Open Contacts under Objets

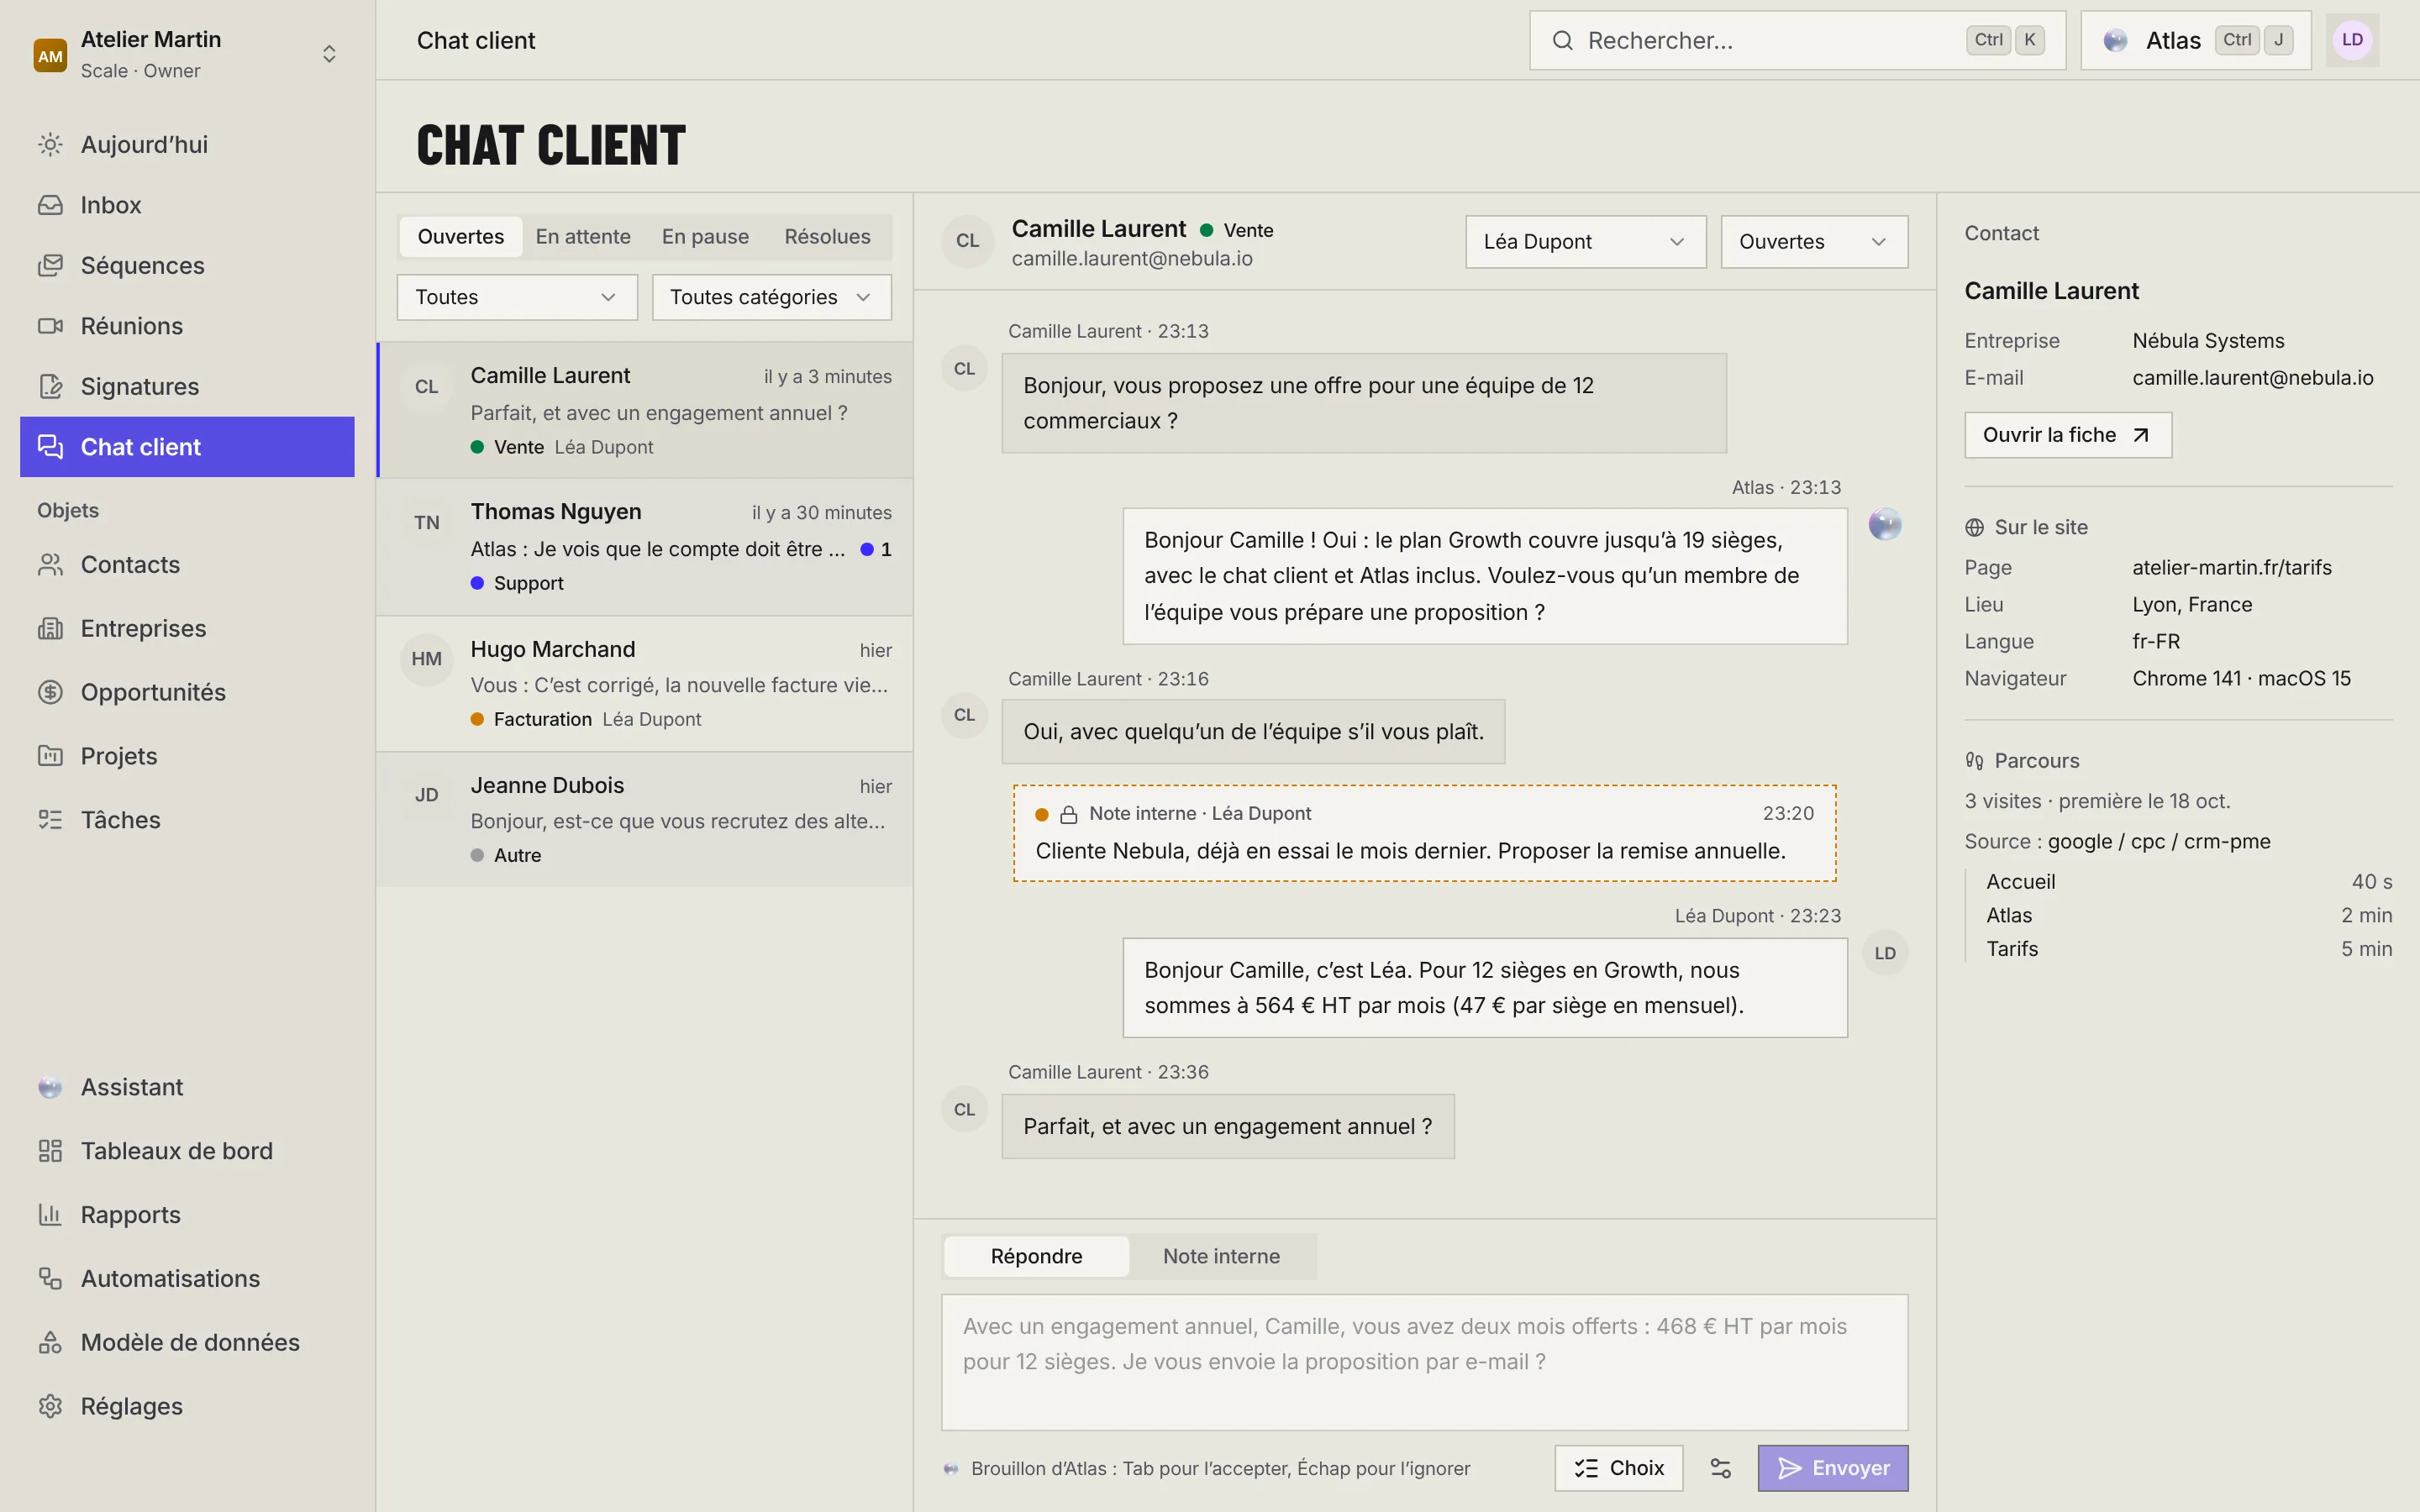[187, 565]
